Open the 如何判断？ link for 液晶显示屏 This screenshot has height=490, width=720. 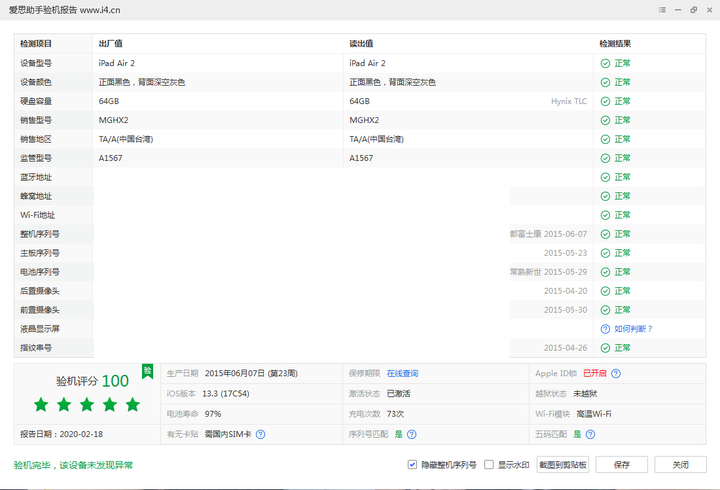[633, 329]
